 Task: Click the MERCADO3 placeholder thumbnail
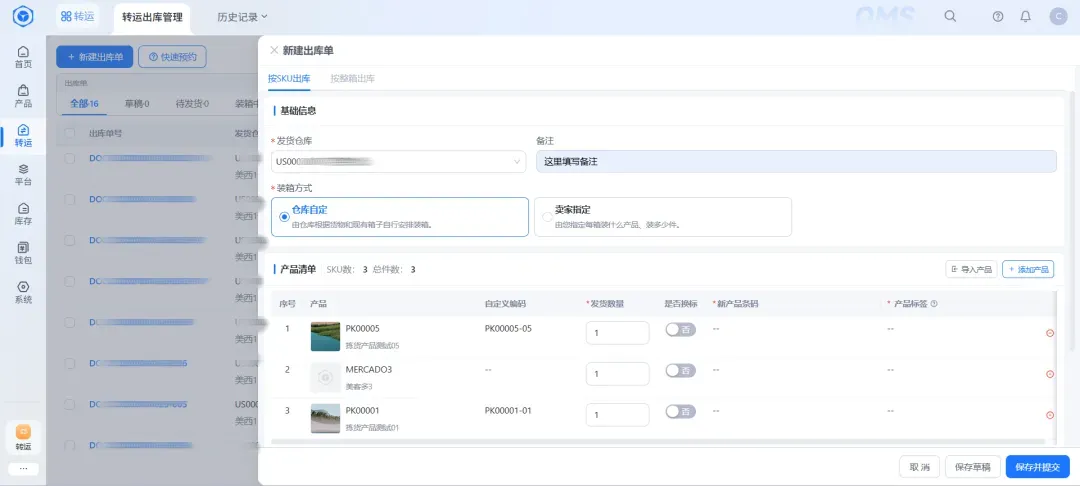pyautogui.click(x=325, y=377)
